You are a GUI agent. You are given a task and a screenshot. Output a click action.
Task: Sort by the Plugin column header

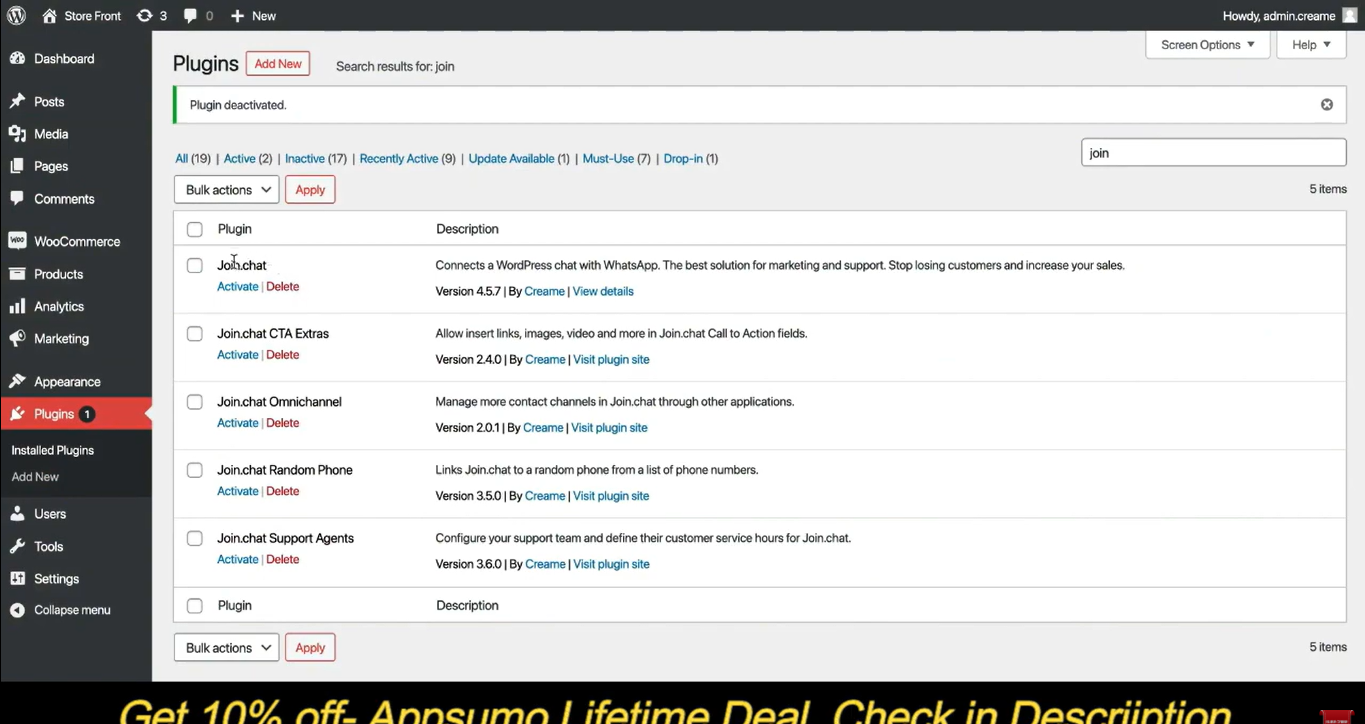[235, 229]
